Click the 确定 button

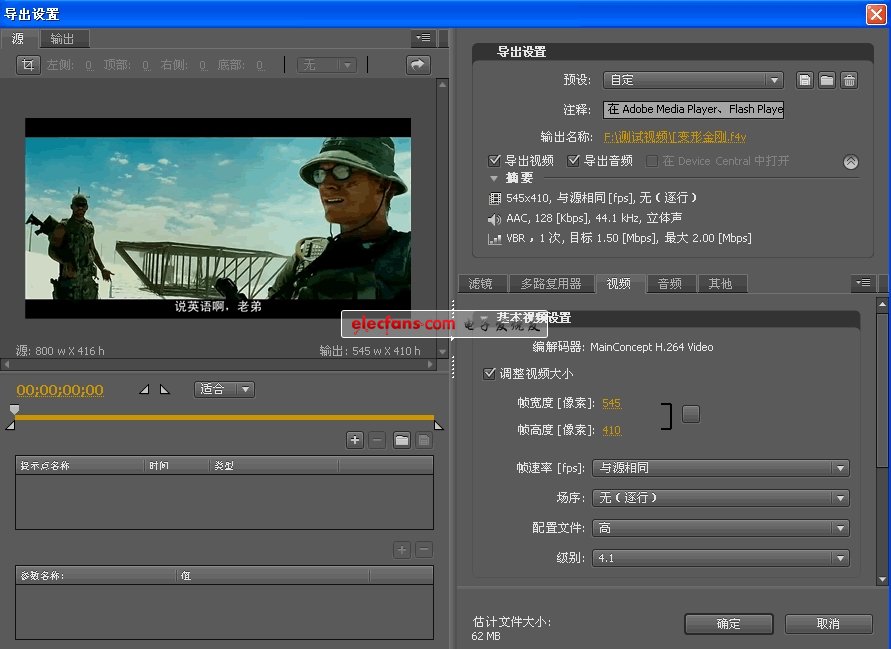728,623
